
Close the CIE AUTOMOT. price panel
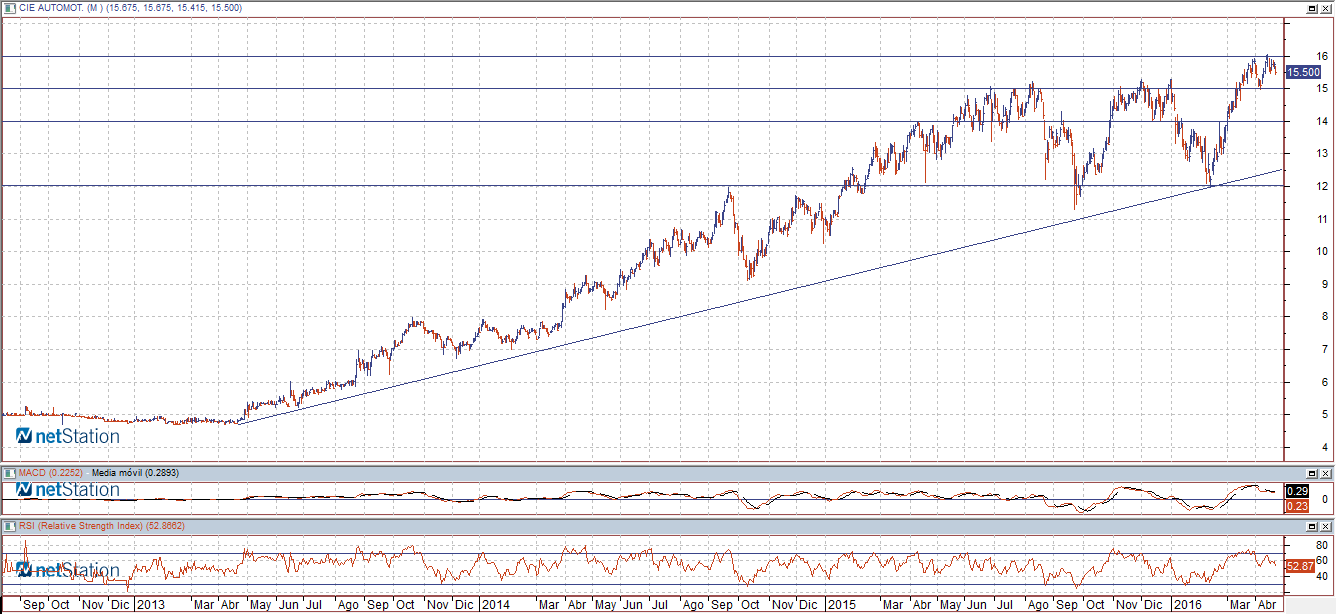(x=1325, y=8)
